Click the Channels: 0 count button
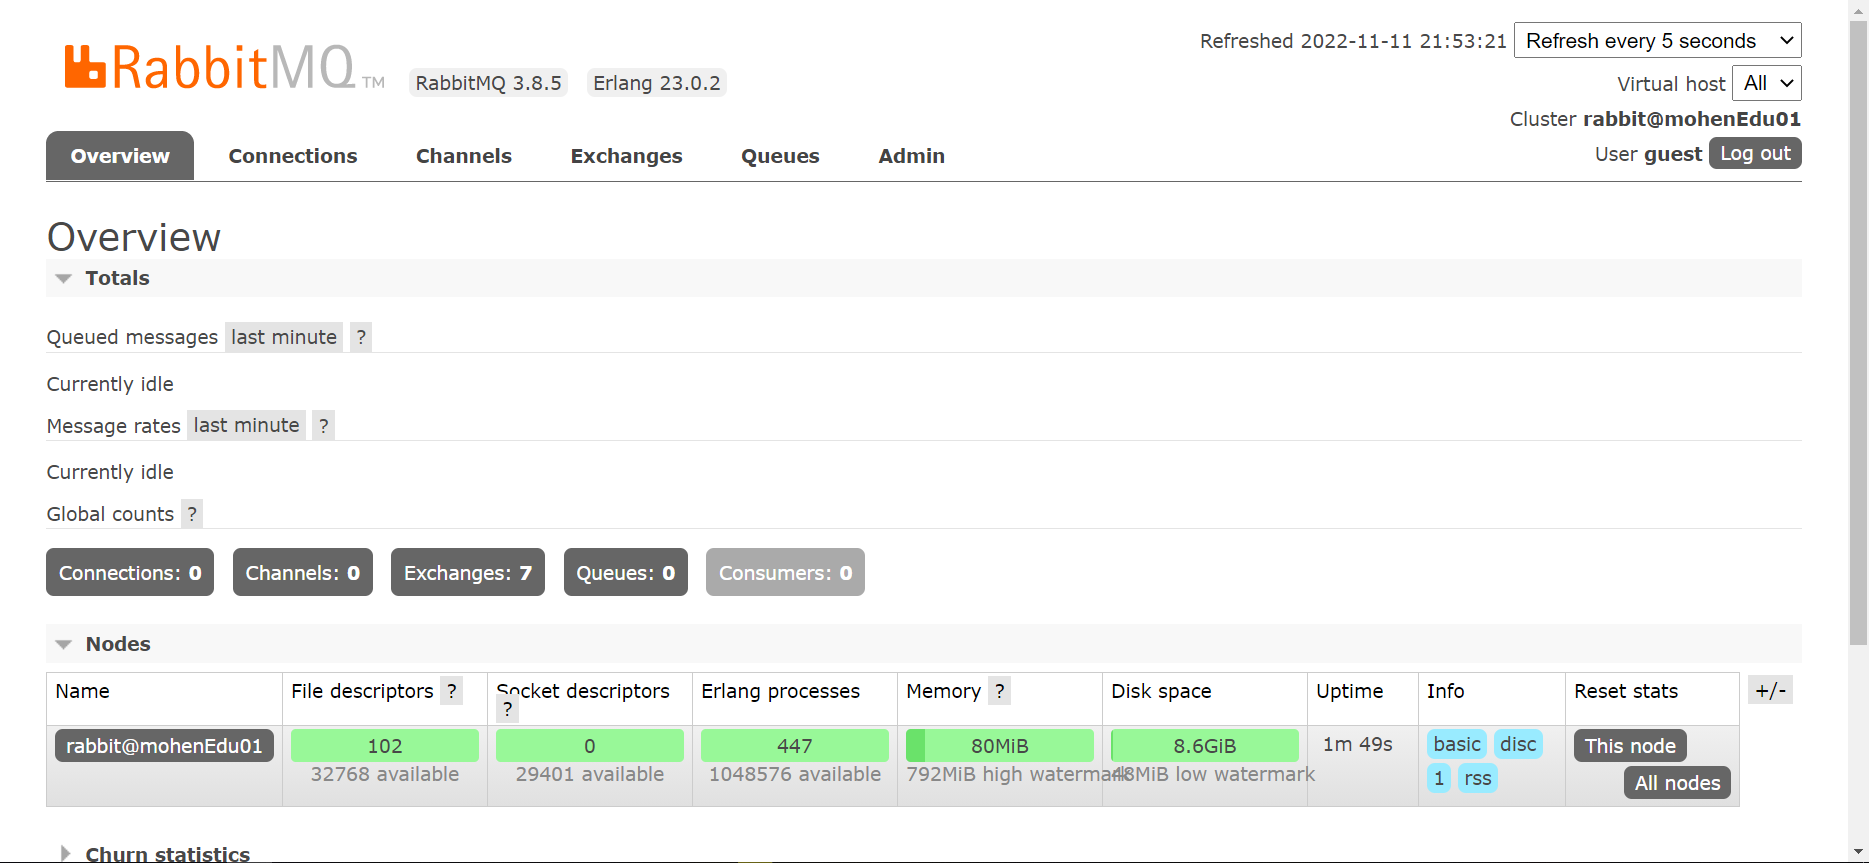 [303, 572]
